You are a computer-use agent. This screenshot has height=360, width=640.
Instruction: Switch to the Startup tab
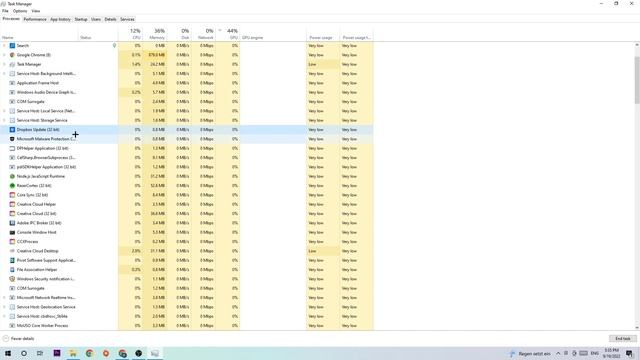point(81,19)
